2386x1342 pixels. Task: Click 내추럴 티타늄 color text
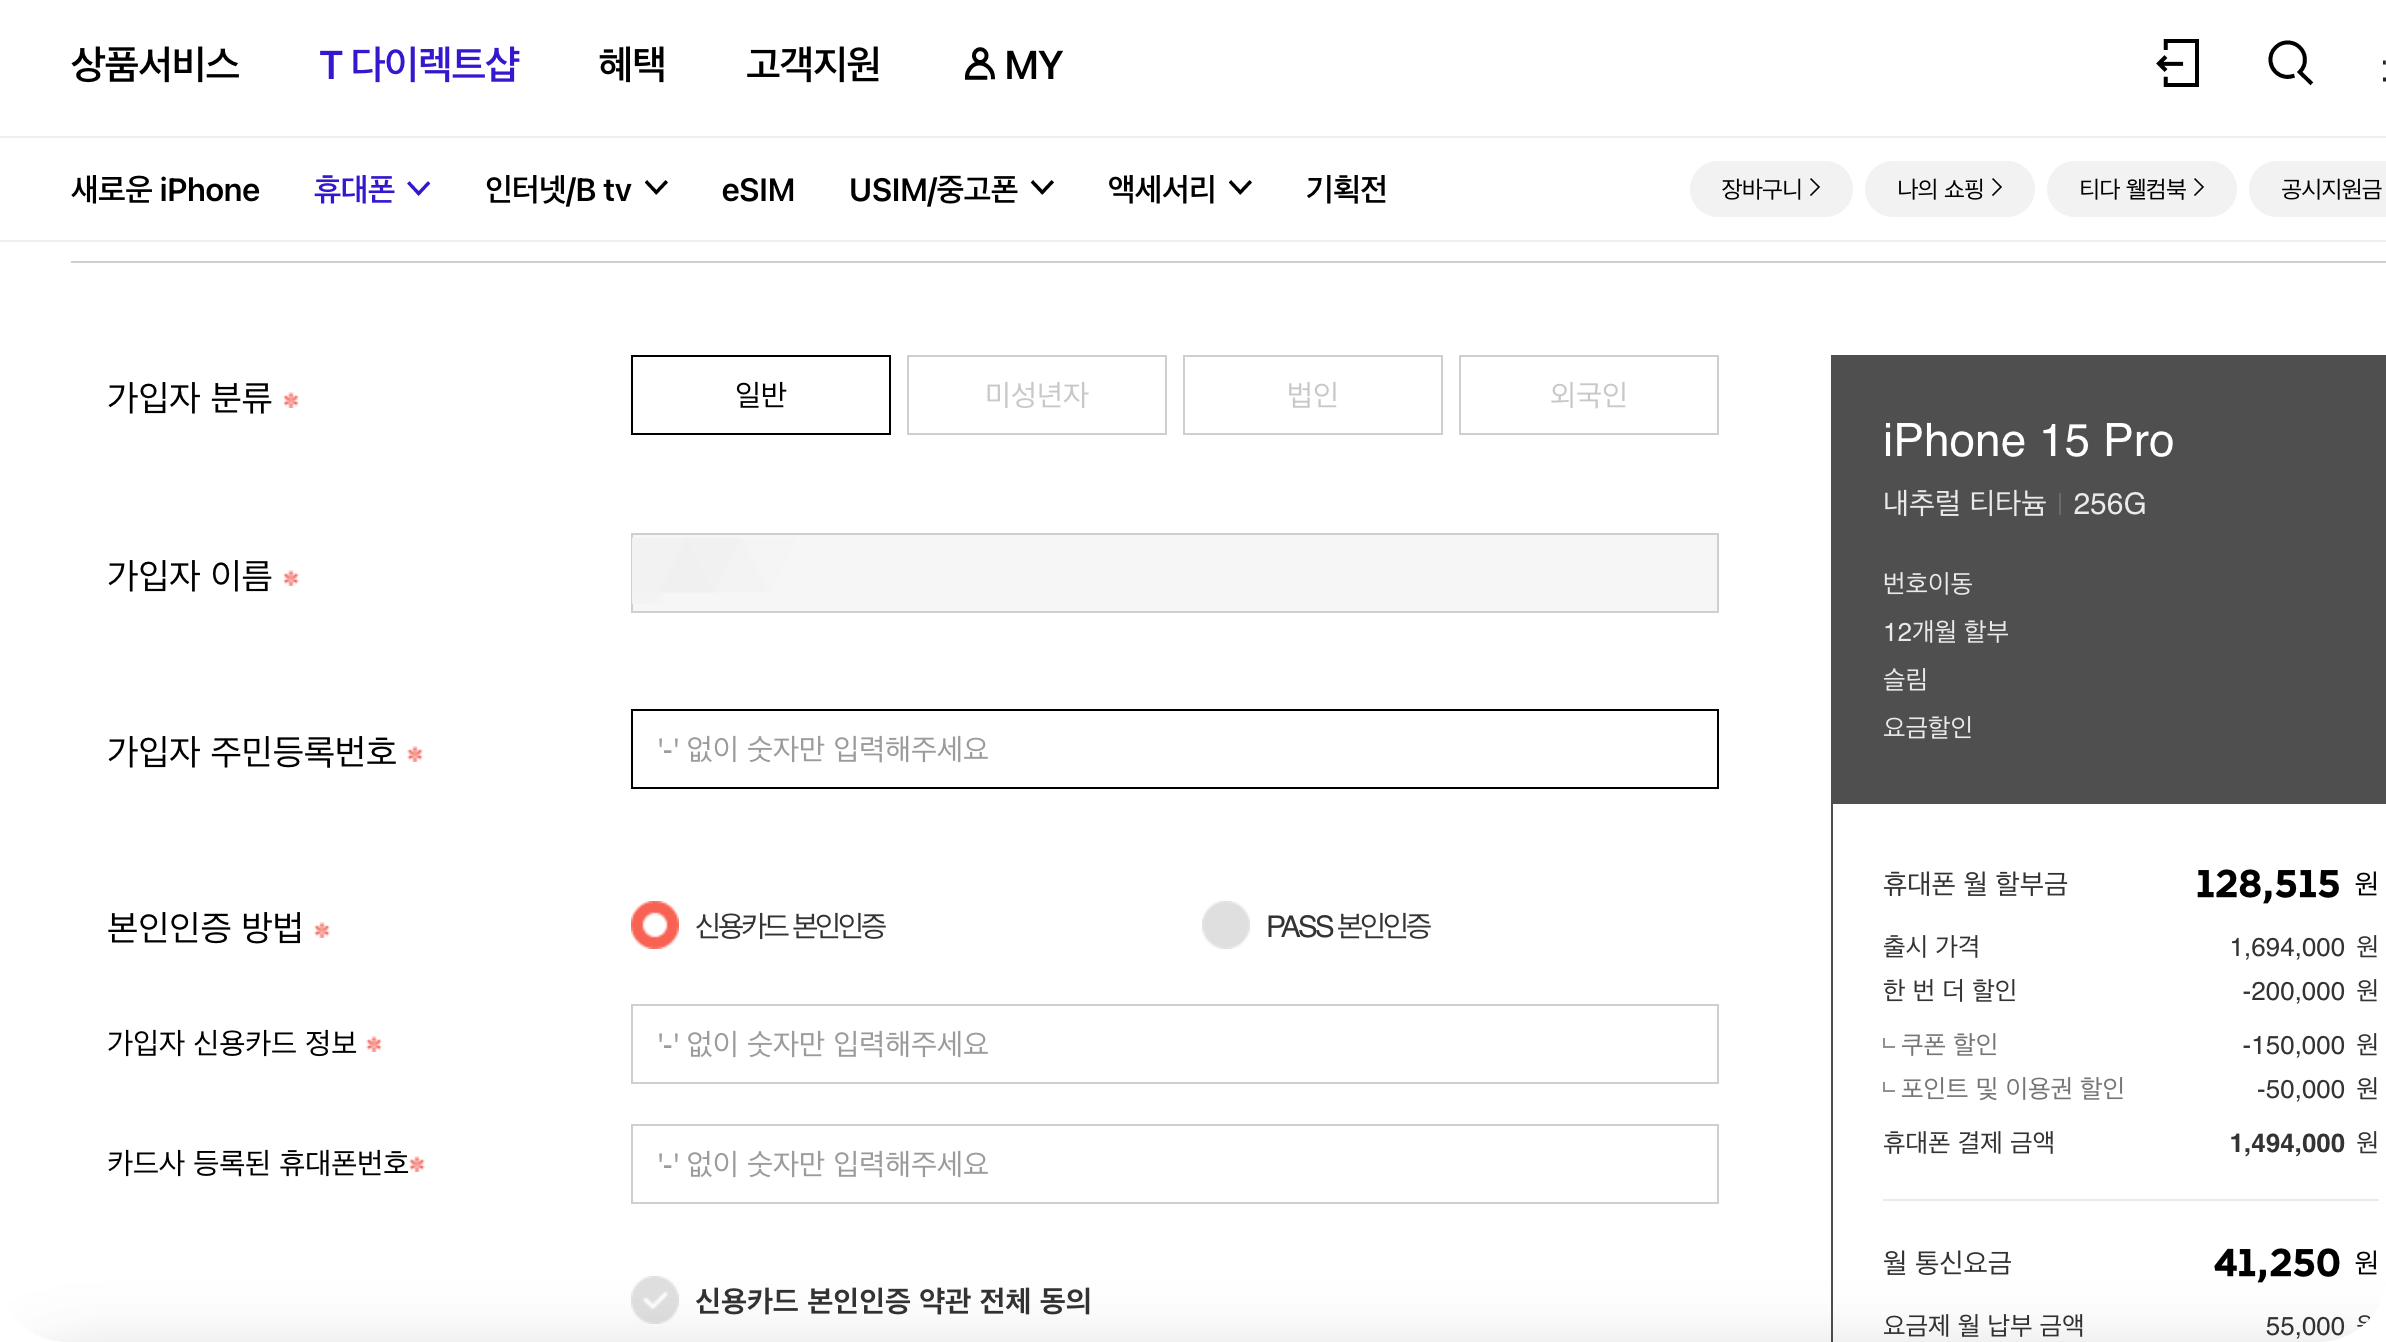coord(1965,503)
